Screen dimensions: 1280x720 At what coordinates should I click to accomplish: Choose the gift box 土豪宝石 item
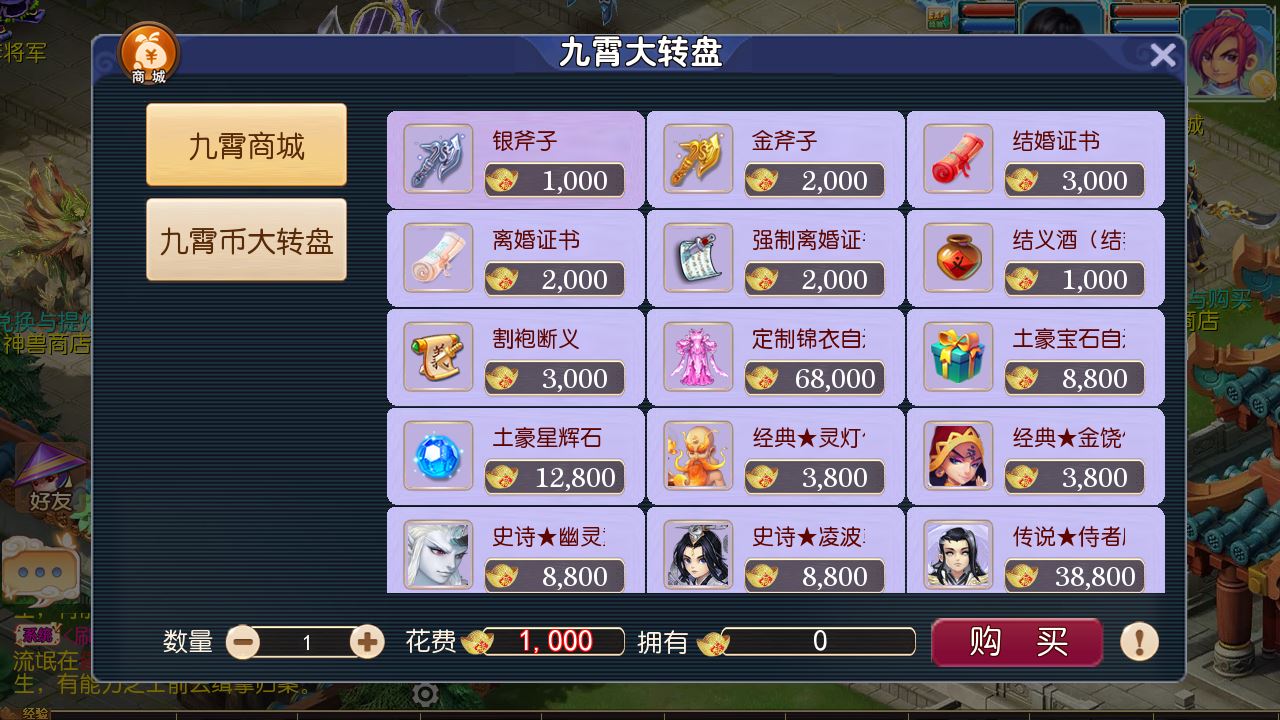point(1035,357)
